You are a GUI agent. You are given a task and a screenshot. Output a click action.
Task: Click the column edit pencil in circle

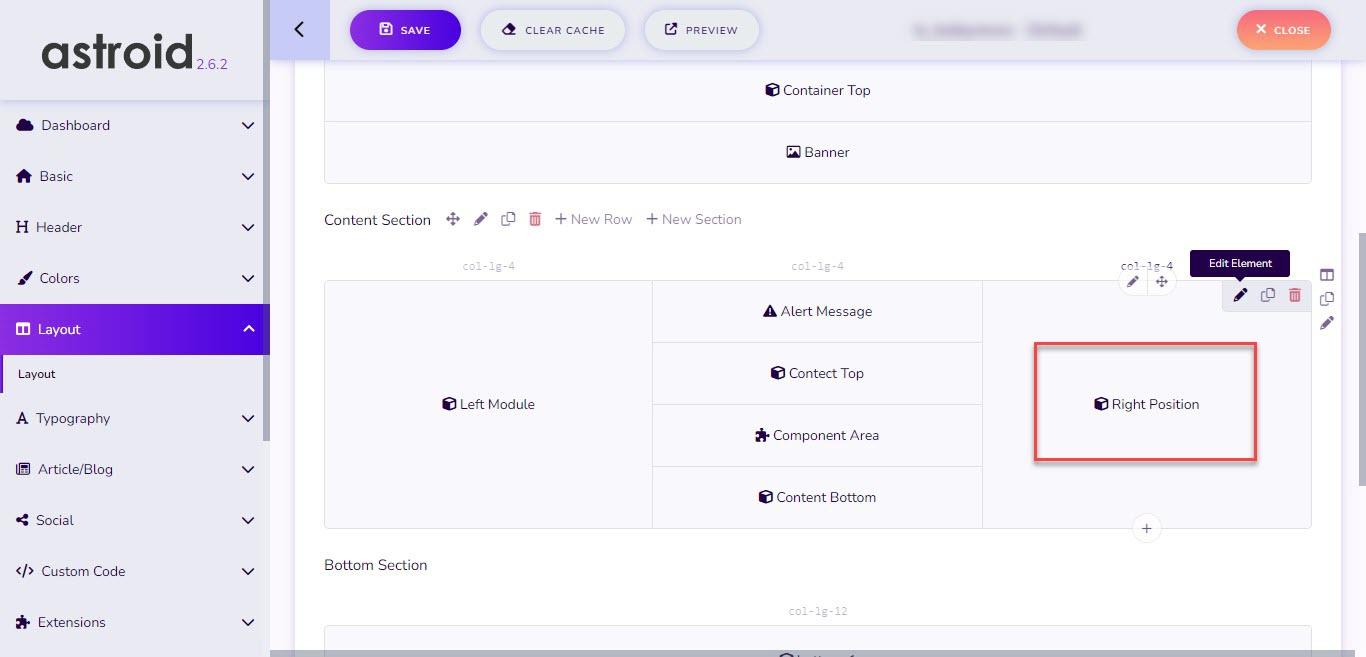[x=1133, y=282]
